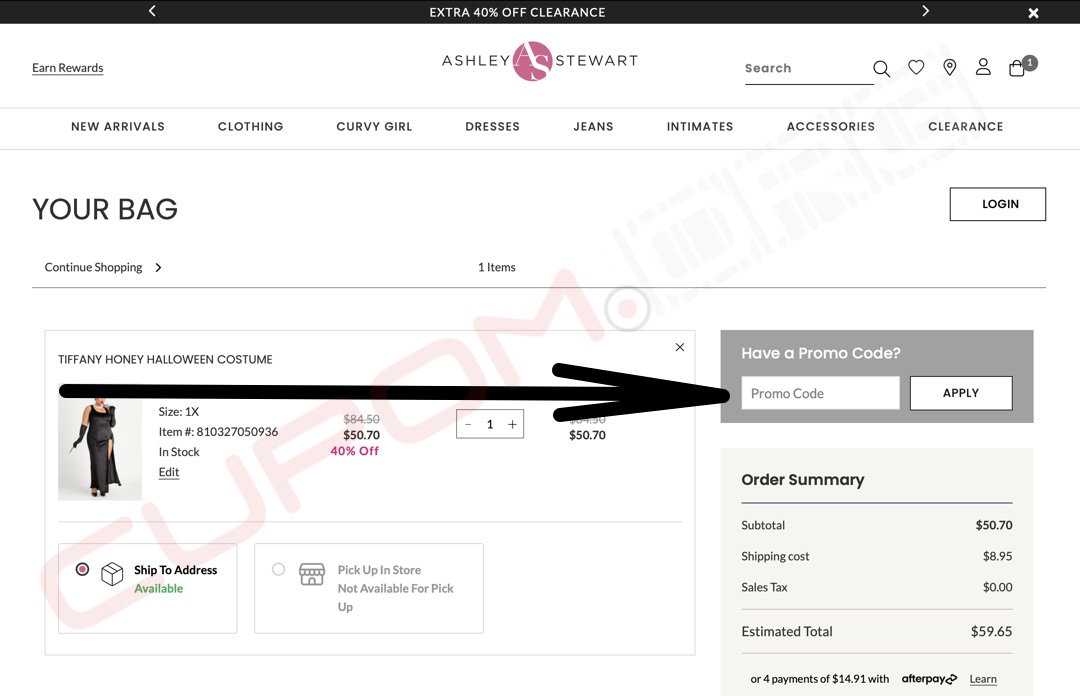Screen dimensions: 1080x696
Task: Open Jeans menu
Action: [x=593, y=127]
